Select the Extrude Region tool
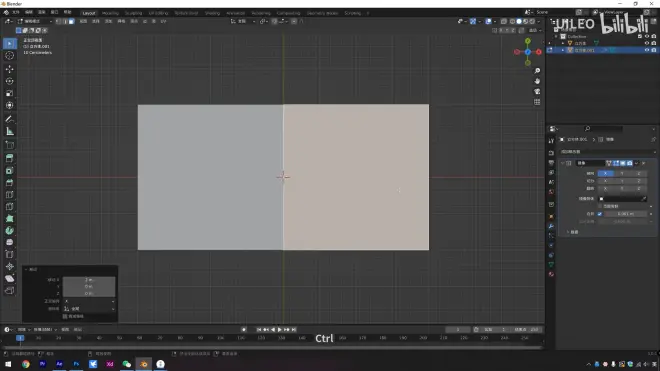 pos(10,158)
